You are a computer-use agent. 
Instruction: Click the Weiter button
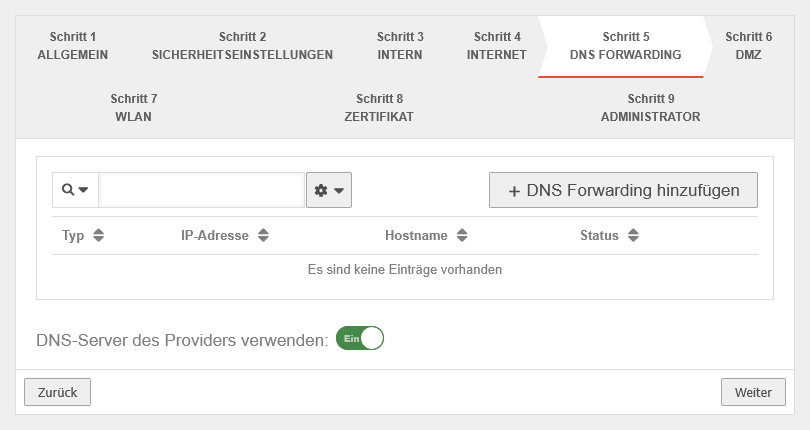(753, 392)
